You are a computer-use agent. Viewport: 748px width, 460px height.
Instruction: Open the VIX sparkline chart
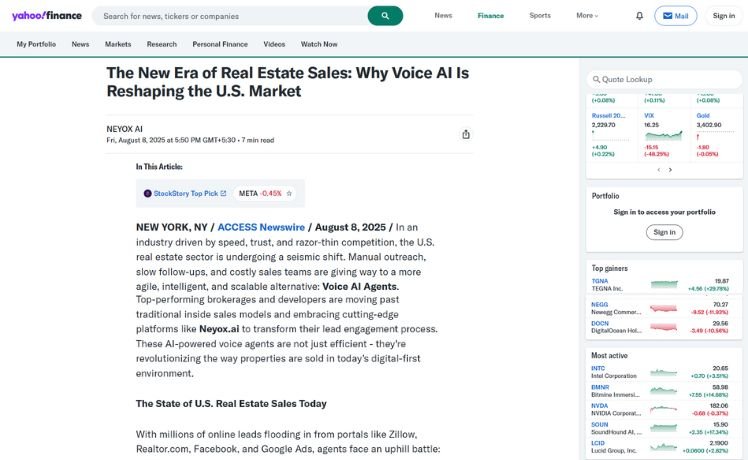664,136
